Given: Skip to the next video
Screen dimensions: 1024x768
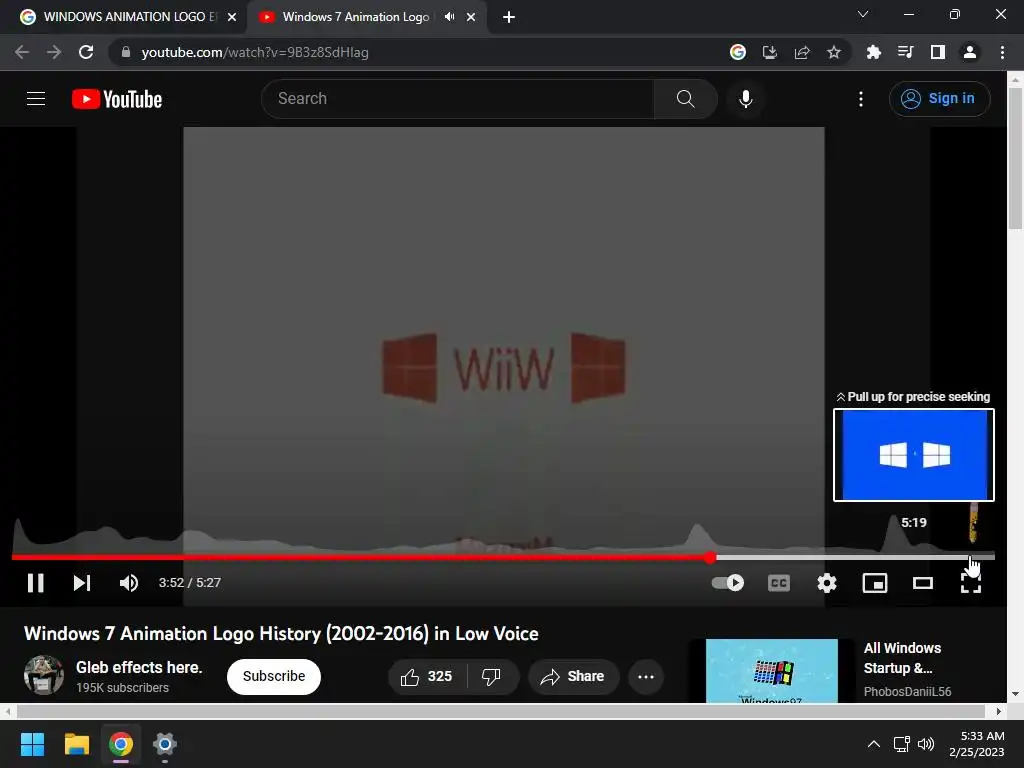Looking at the screenshot, I should tap(82, 583).
